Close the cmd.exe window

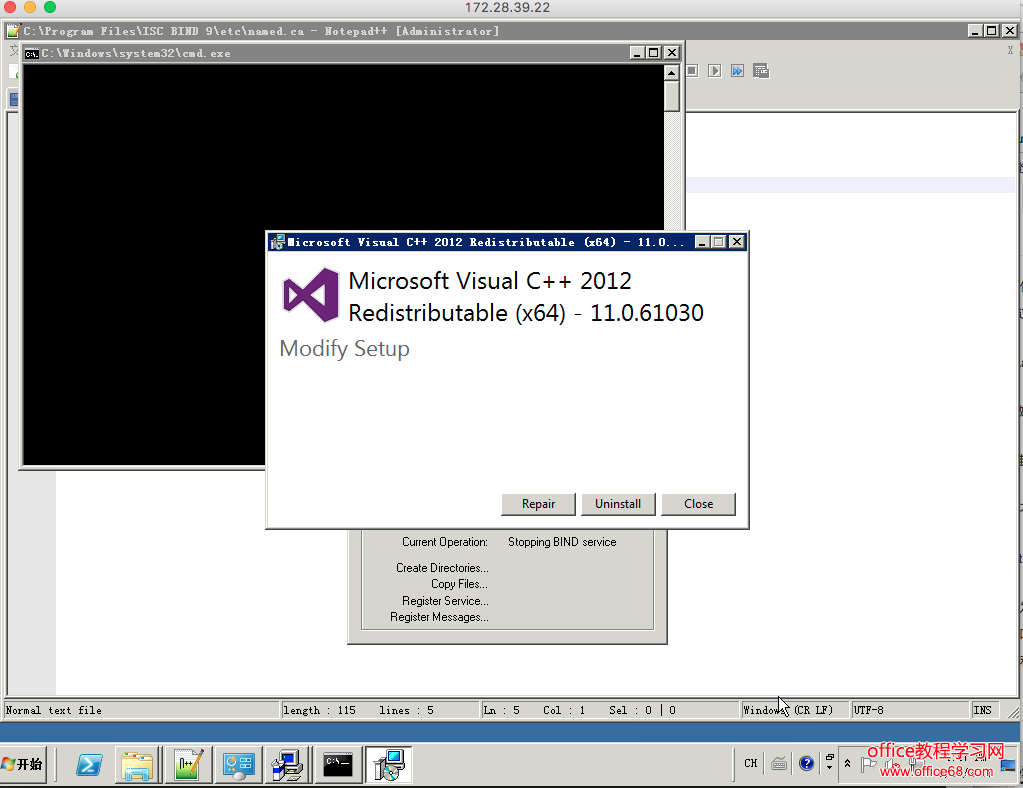[671, 53]
